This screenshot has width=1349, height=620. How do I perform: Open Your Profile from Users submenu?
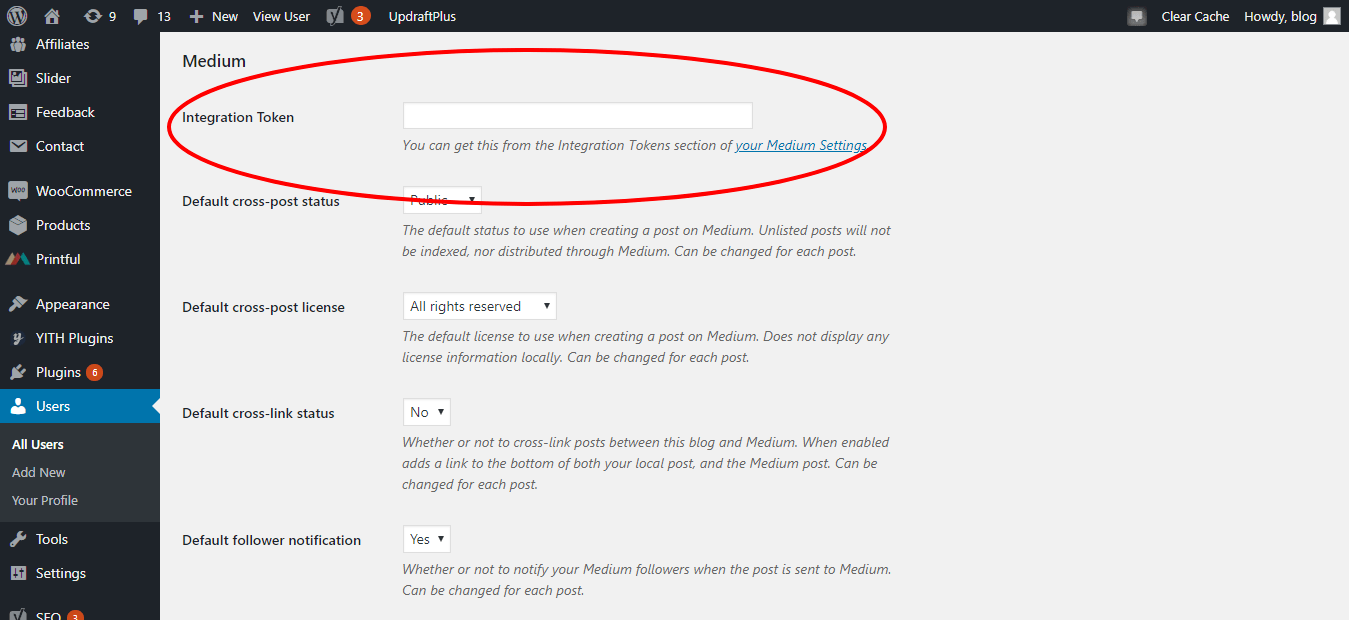(44, 500)
